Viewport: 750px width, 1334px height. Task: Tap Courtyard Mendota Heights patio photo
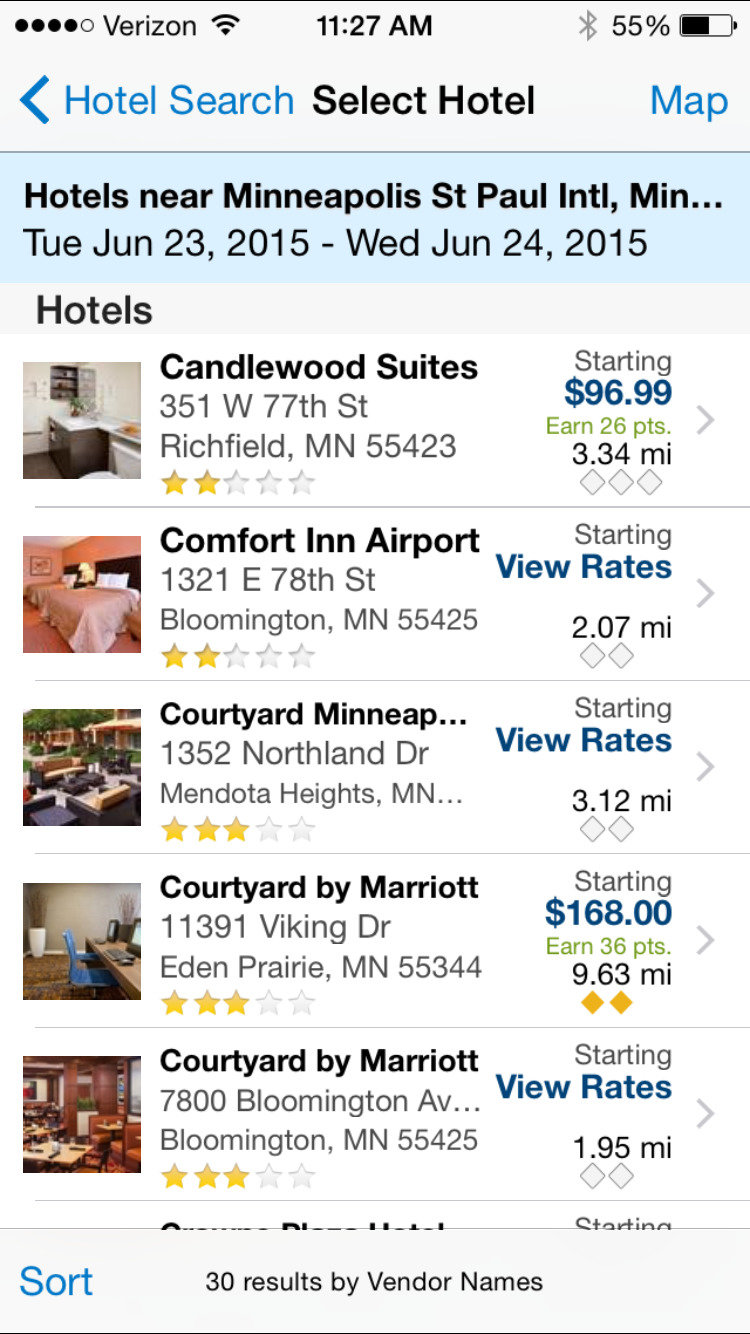(x=82, y=767)
